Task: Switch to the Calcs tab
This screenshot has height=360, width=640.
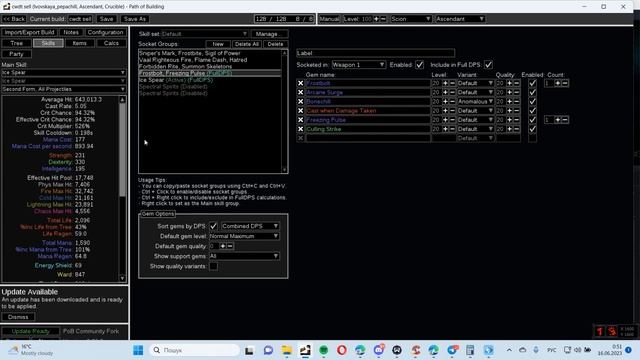Action: point(111,43)
